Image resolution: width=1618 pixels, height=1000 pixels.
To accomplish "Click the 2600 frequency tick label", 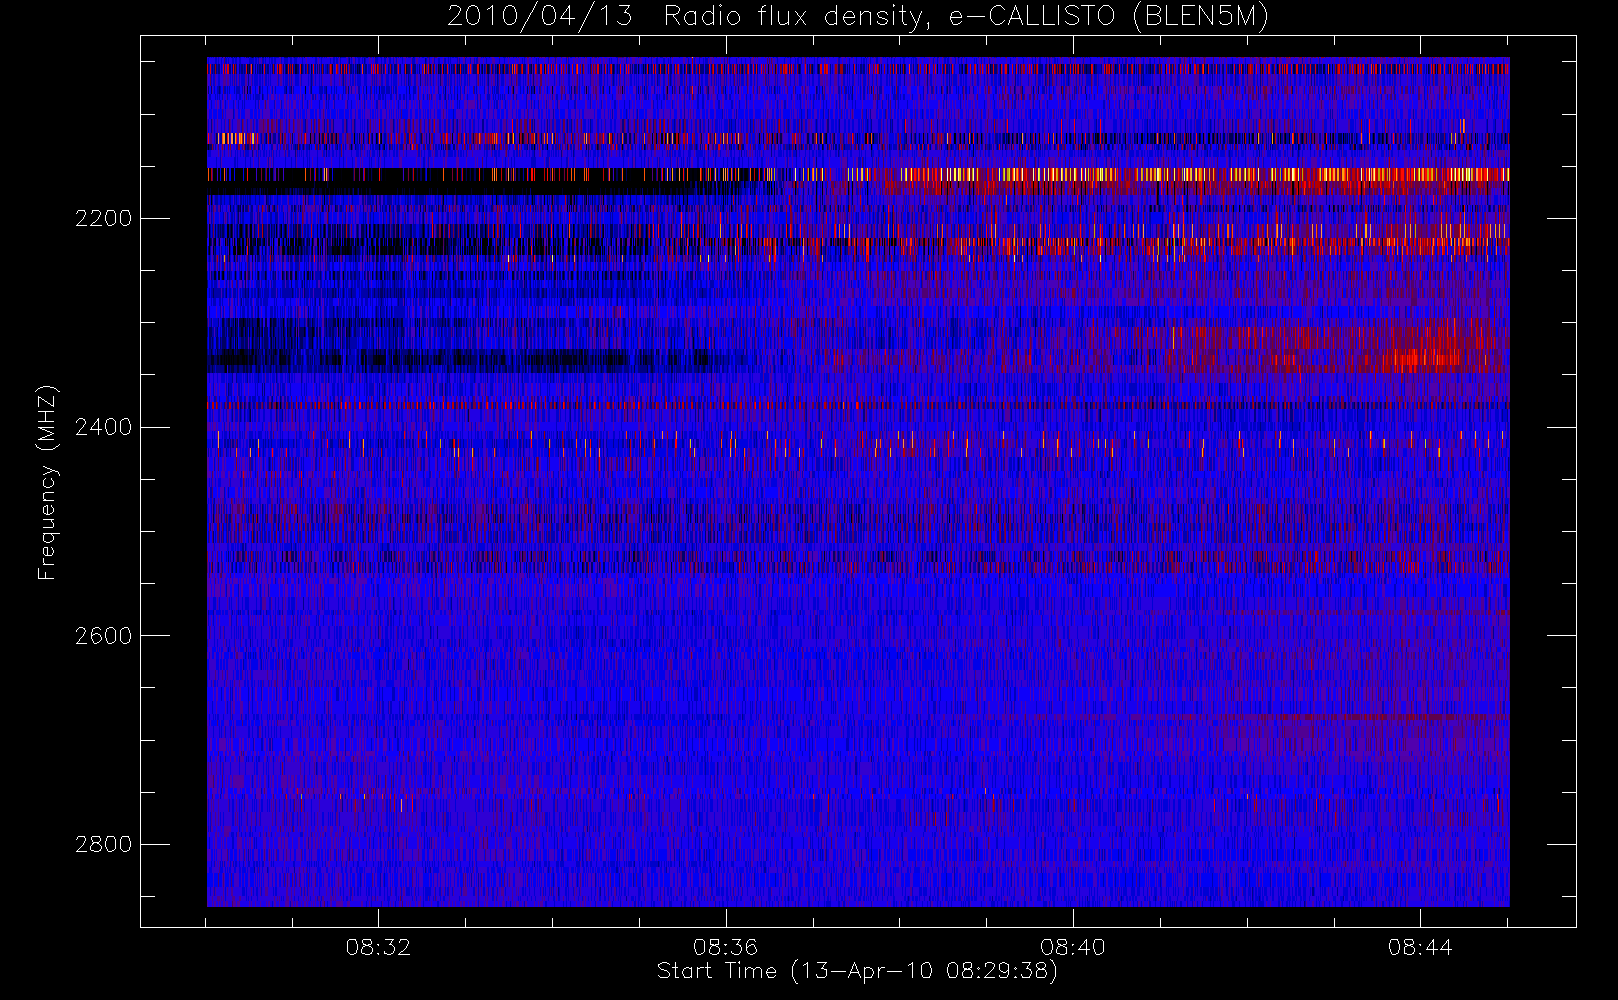I will [x=103, y=636].
